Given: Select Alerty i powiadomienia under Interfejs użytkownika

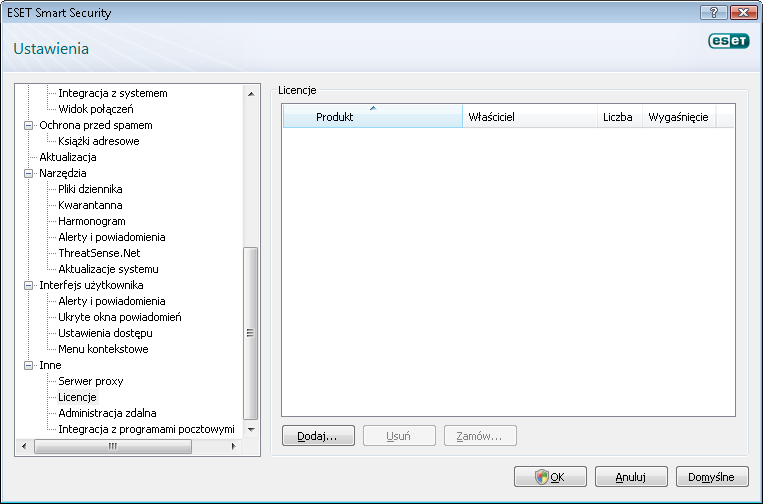Looking at the screenshot, I should [x=112, y=301].
